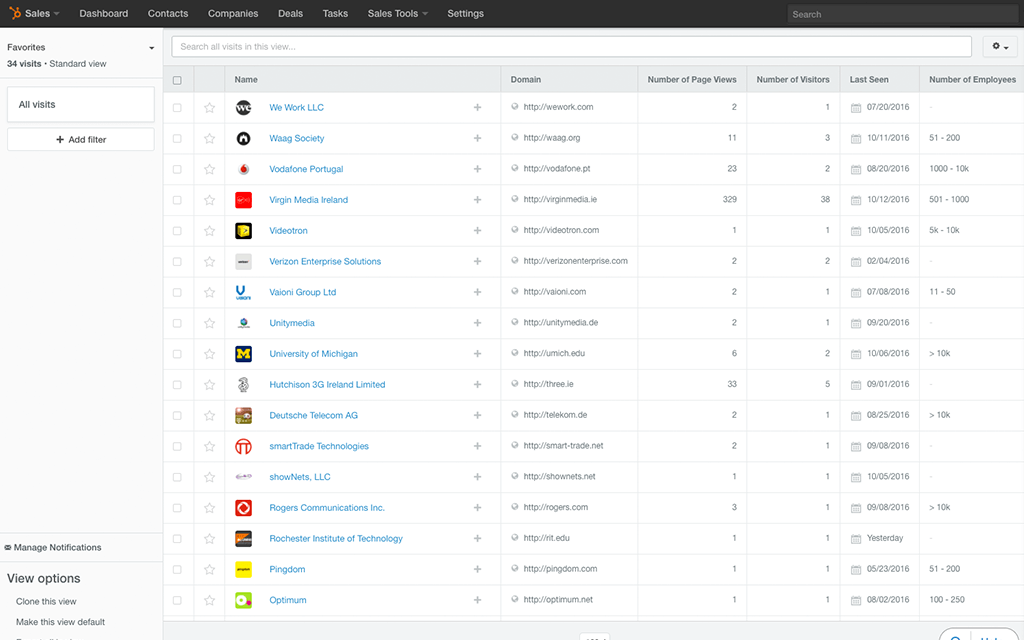
Task: Click Clone this view
Action: (x=46, y=601)
